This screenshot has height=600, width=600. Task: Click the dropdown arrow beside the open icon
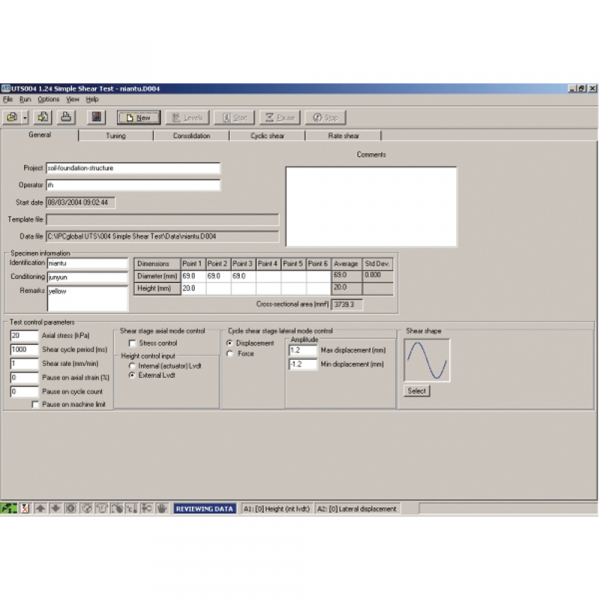click(24, 117)
